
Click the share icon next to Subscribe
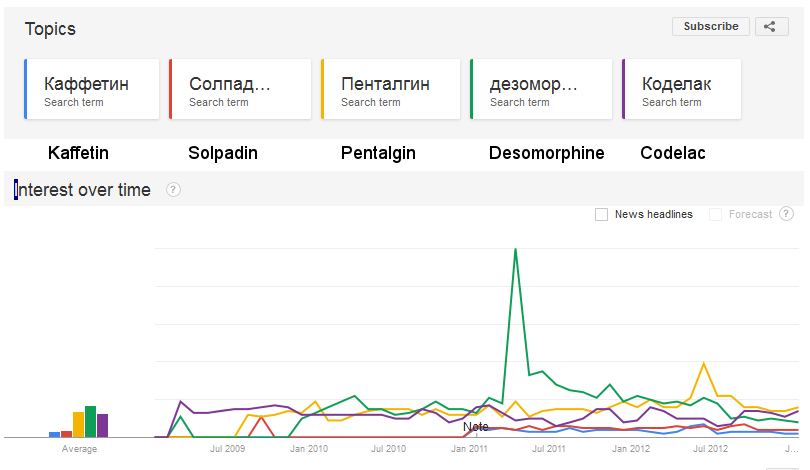click(x=770, y=27)
